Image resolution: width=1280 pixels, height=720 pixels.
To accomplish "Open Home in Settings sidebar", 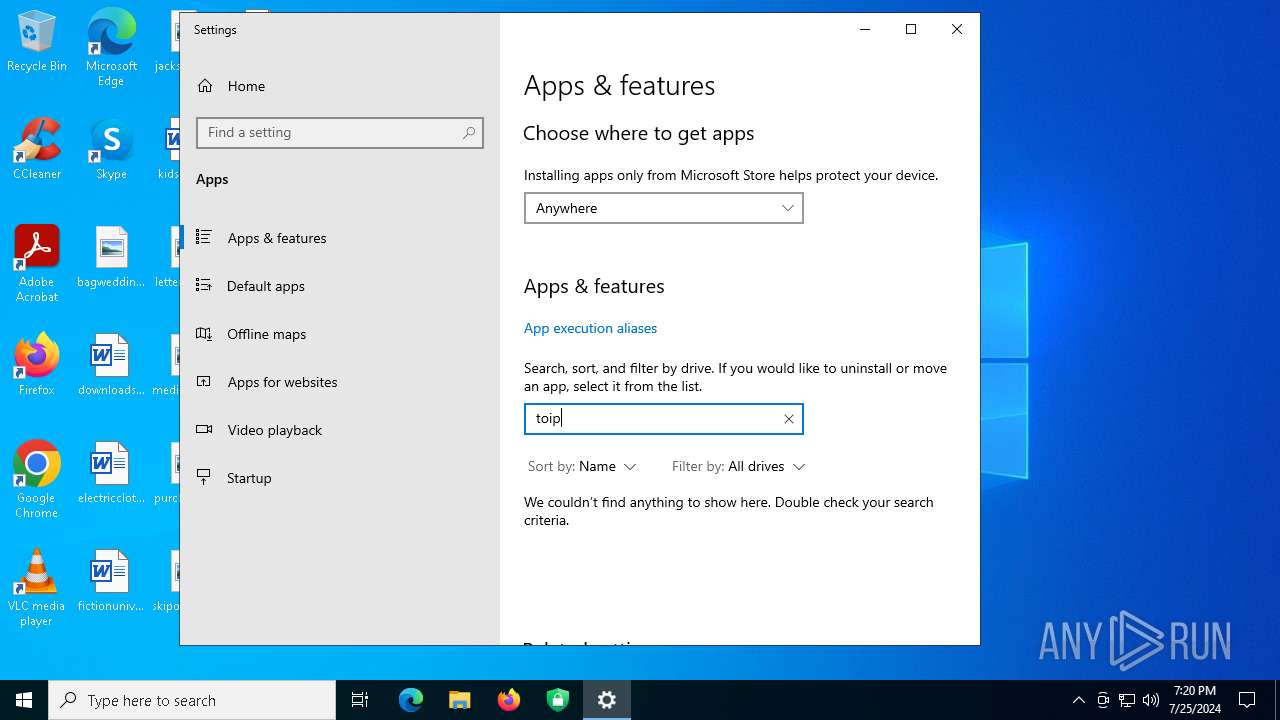I will tap(340, 86).
